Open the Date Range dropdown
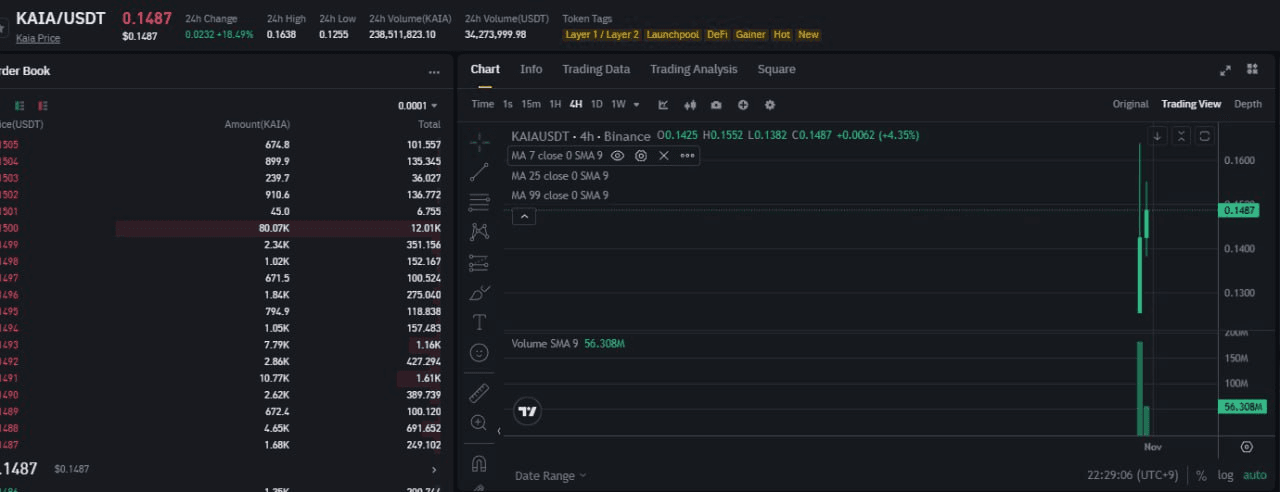 pyautogui.click(x=551, y=476)
